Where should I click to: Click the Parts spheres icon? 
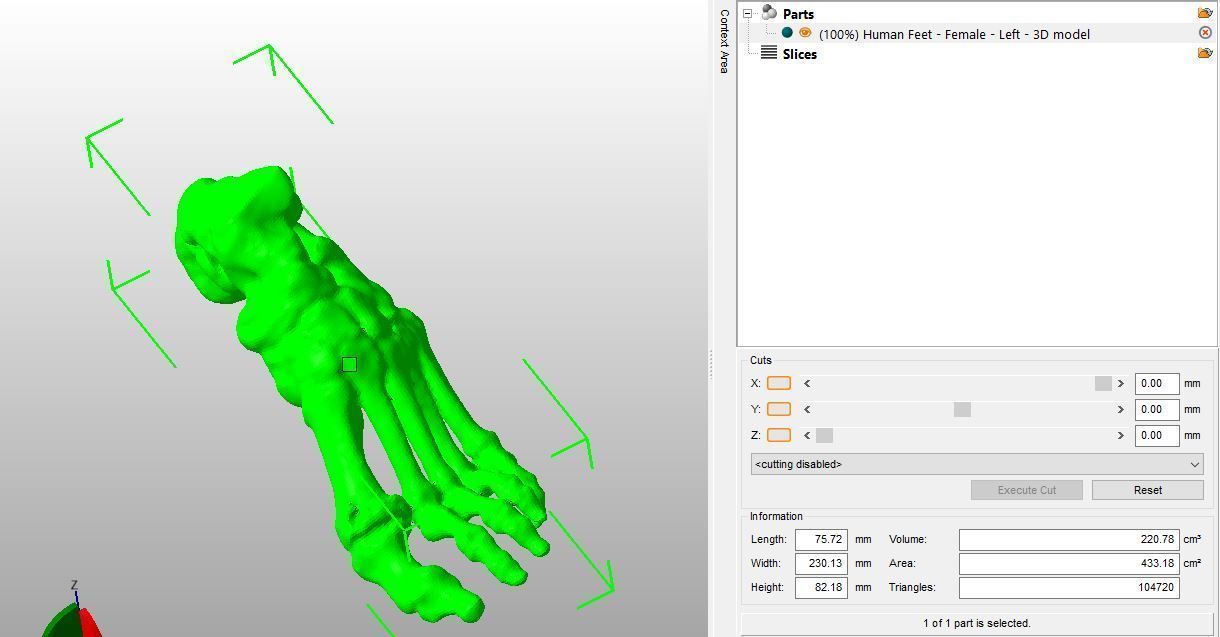point(769,13)
